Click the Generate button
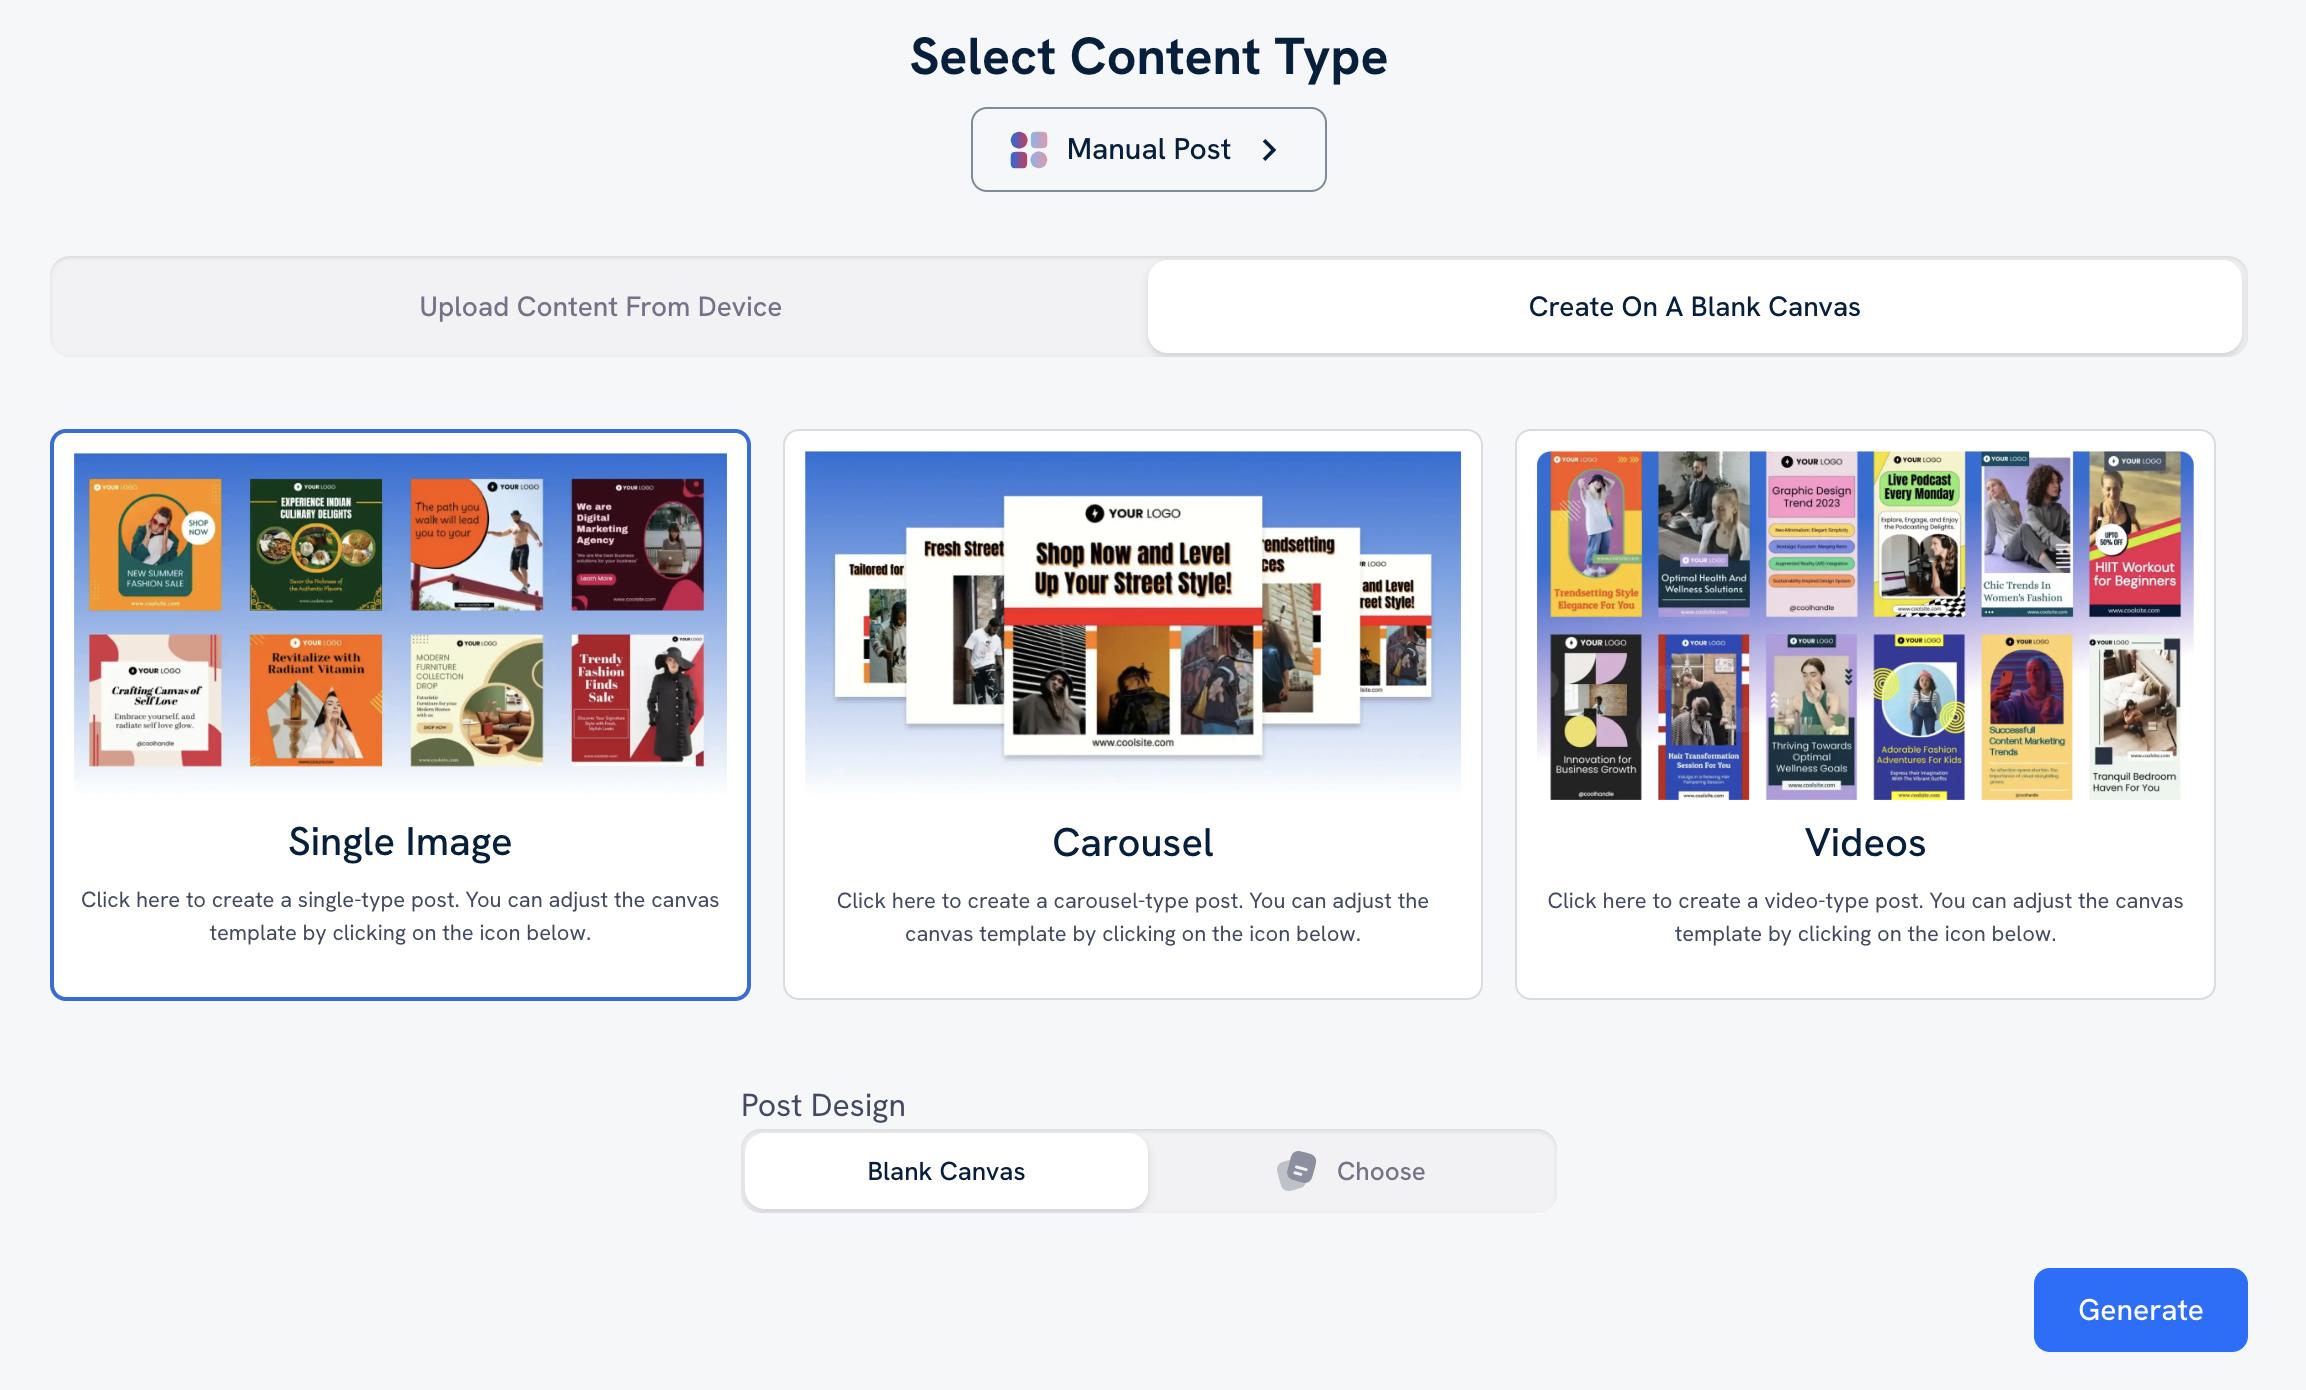2306x1390 pixels. click(x=2139, y=1309)
